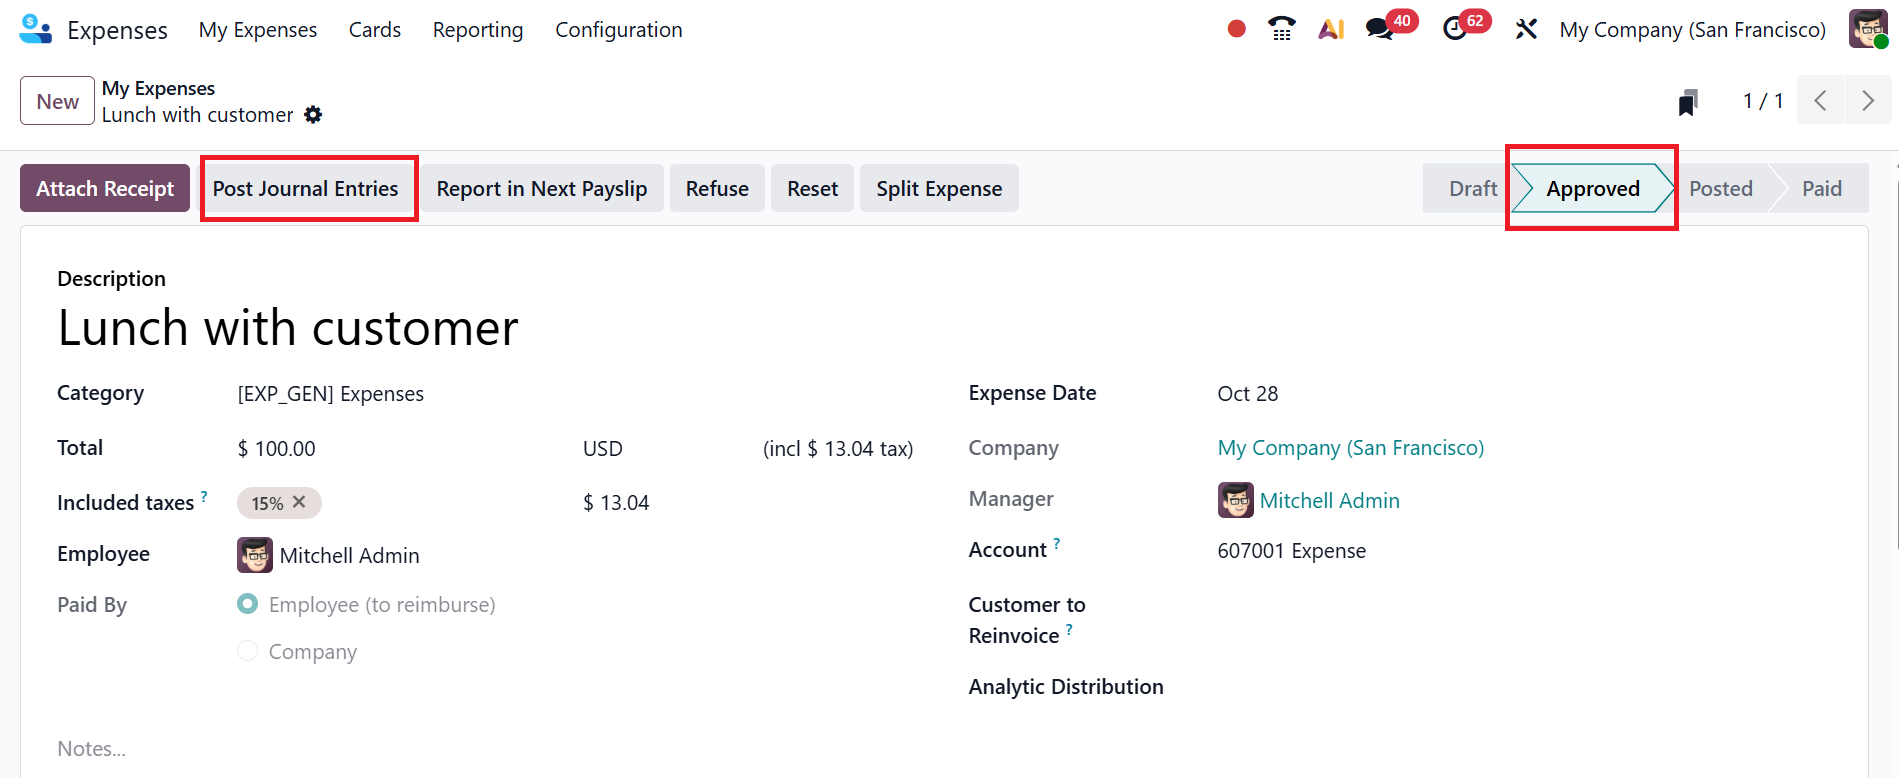The height and width of the screenshot is (778, 1899).
Task: Open the Configuration menu
Action: 618,30
